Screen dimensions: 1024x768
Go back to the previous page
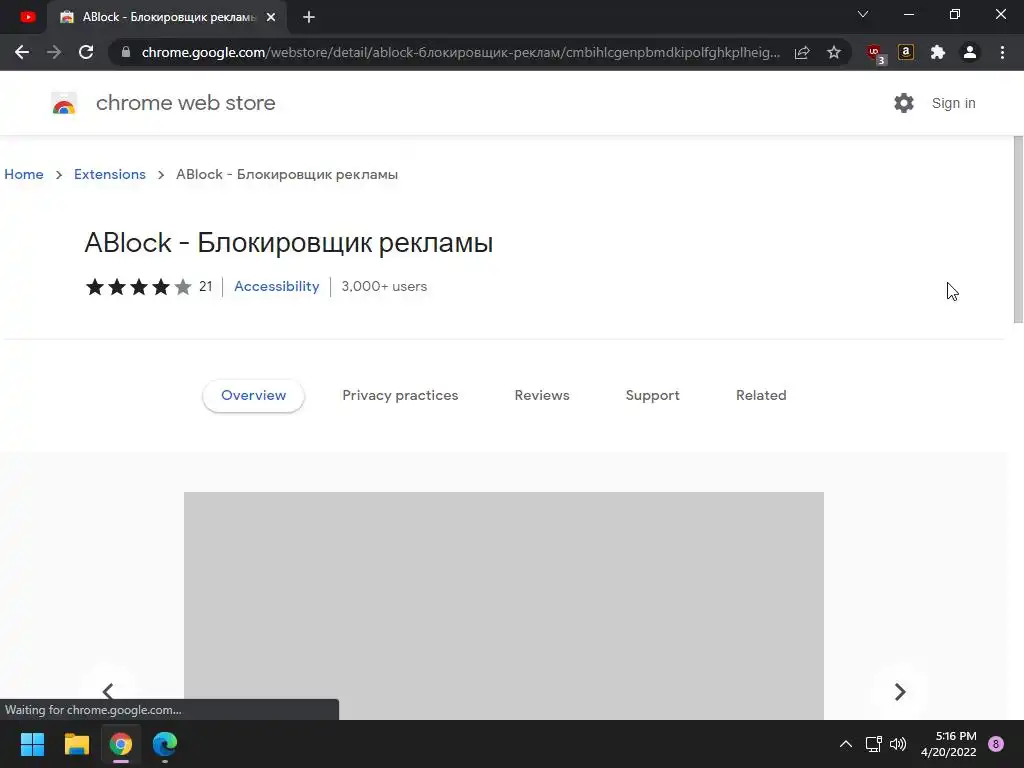[x=22, y=52]
